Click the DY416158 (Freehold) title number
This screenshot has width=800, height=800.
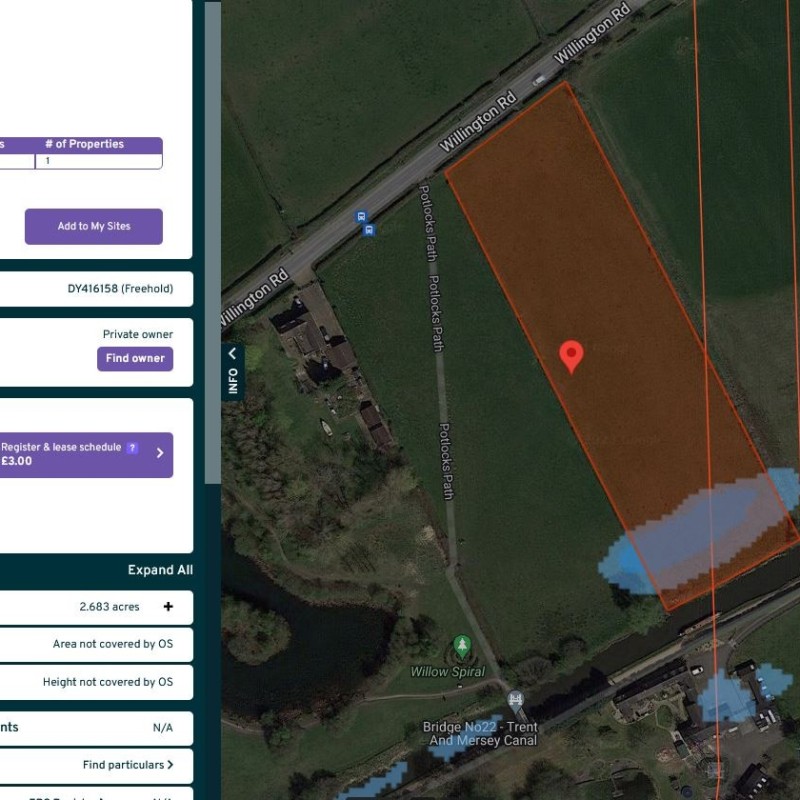120,289
